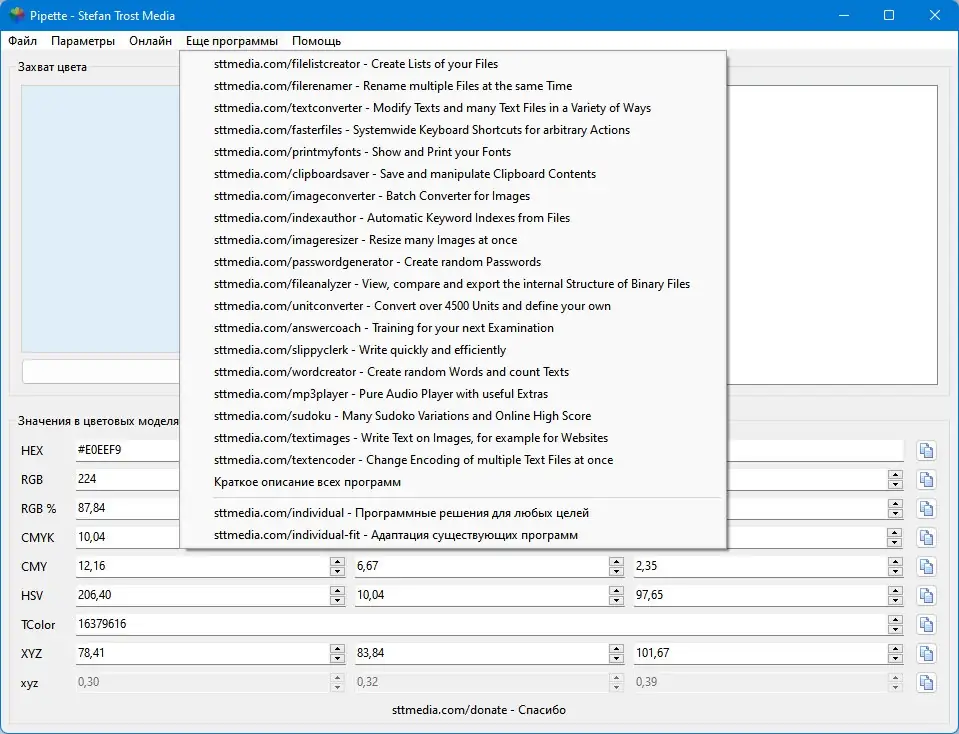
Task: Select imageresizer menu entry
Action: pos(453,240)
